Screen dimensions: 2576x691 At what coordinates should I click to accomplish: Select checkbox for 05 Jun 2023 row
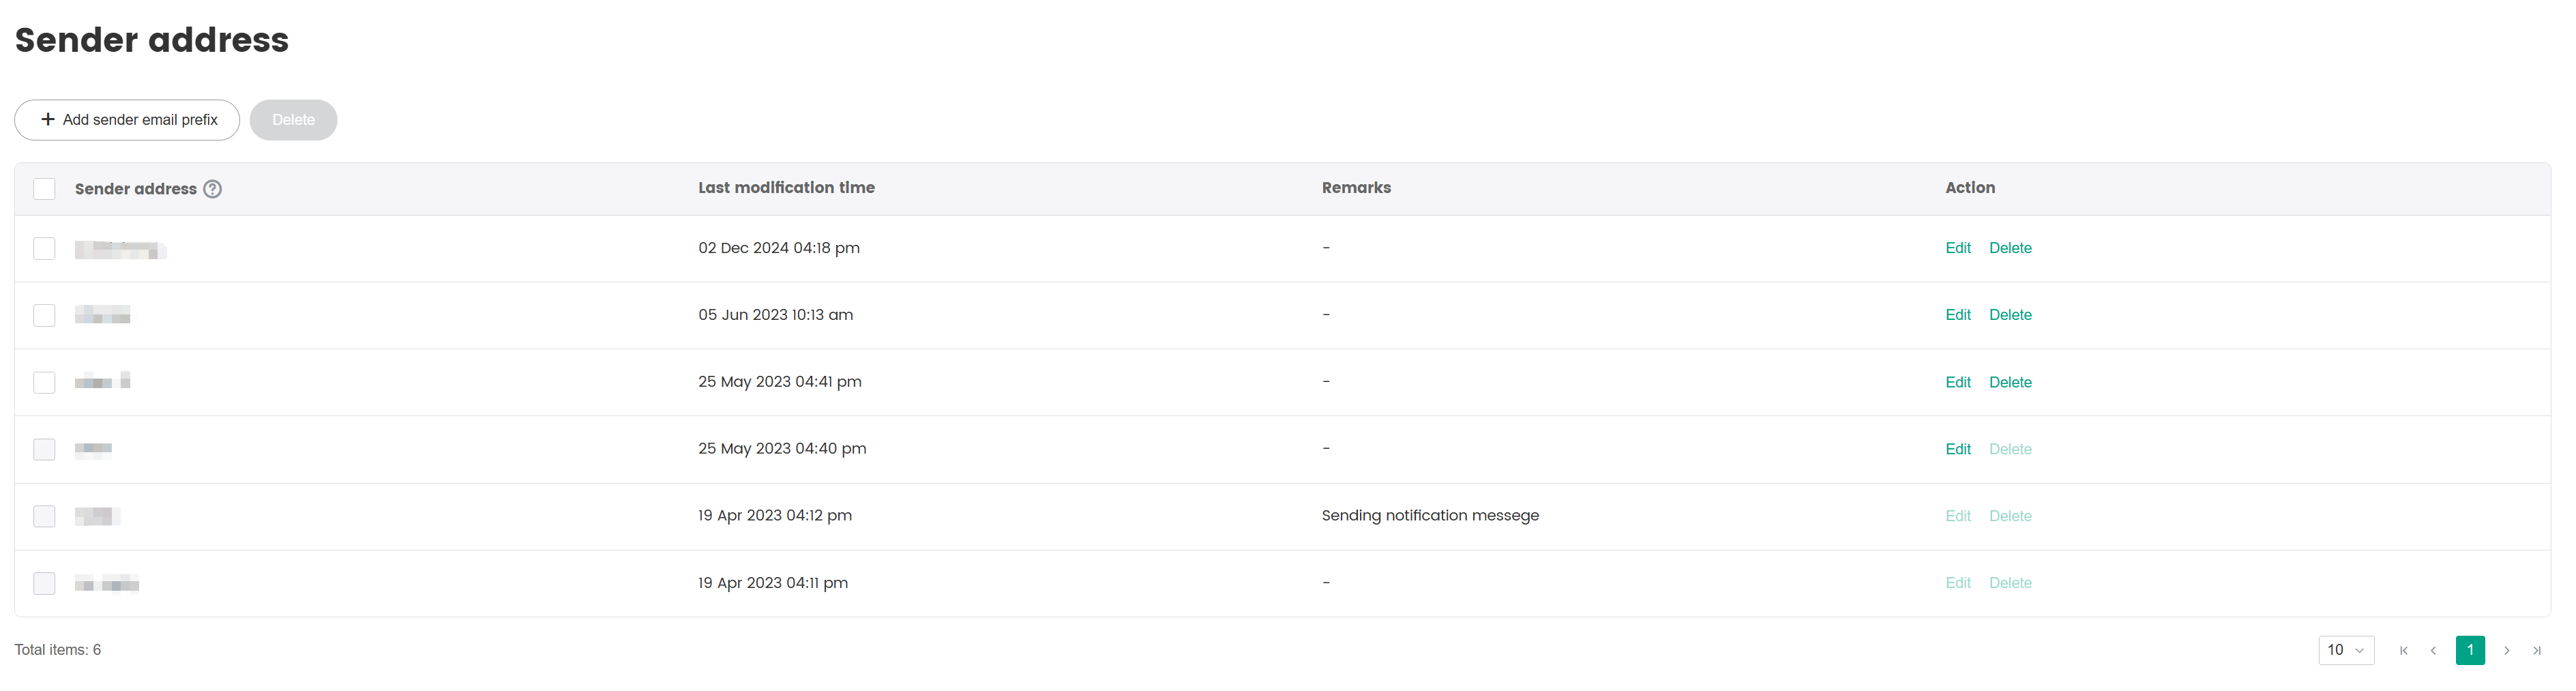(44, 315)
